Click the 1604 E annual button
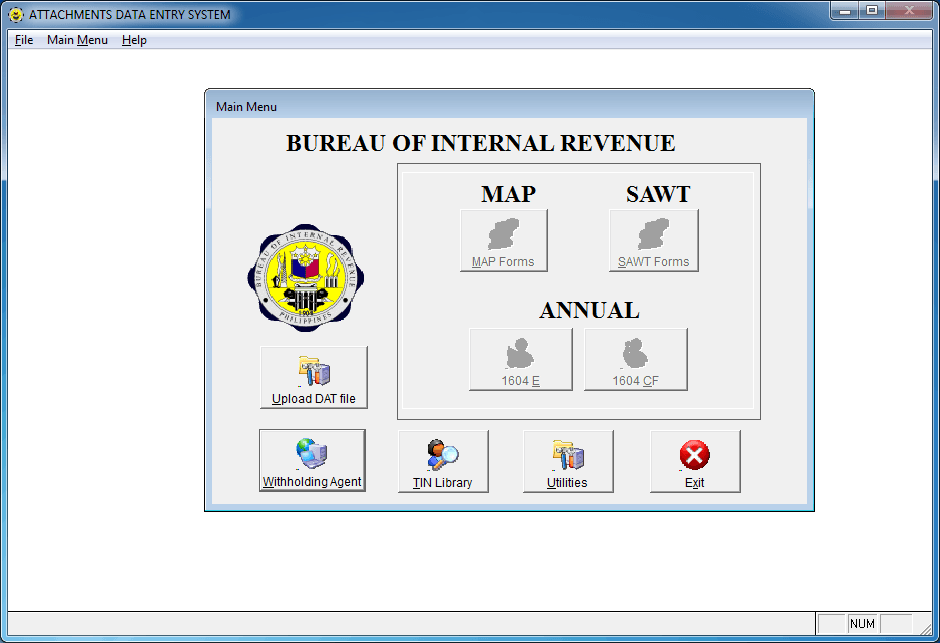 [x=520, y=359]
